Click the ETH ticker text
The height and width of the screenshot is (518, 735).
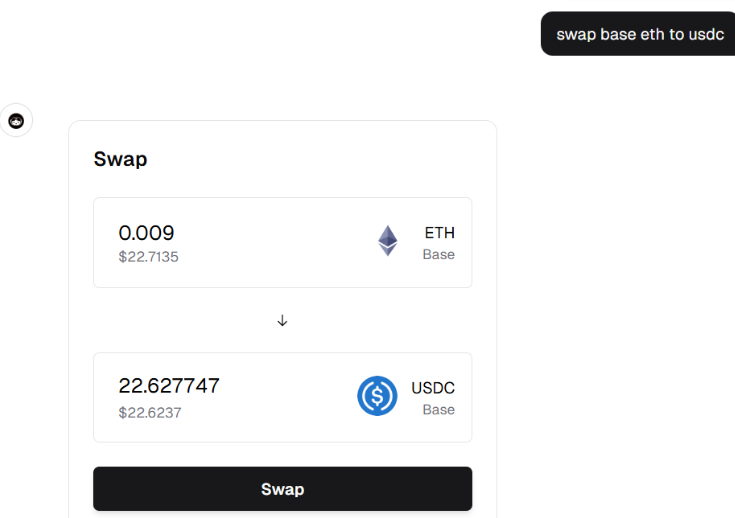point(439,233)
